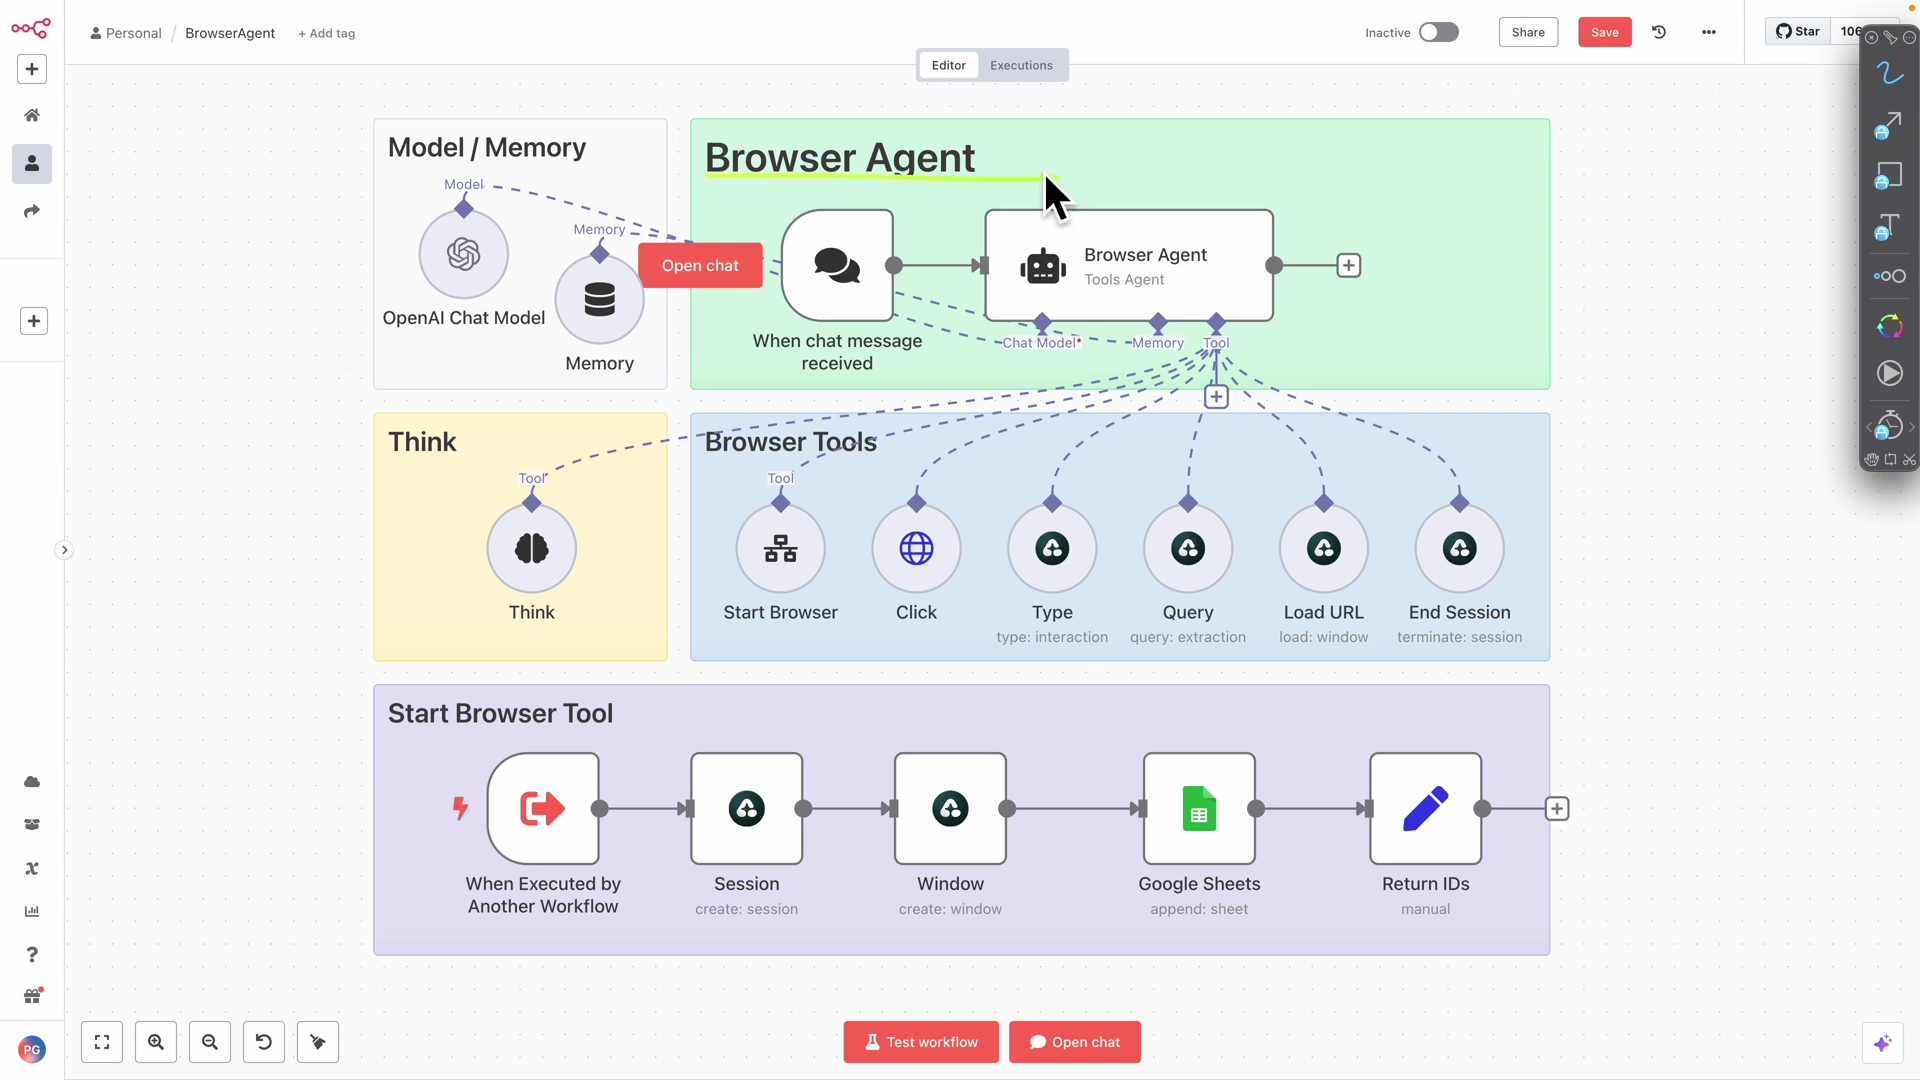Image resolution: width=1920 pixels, height=1080 pixels.
Task: Switch to the Executions tab
Action: tap(1021, 65)
